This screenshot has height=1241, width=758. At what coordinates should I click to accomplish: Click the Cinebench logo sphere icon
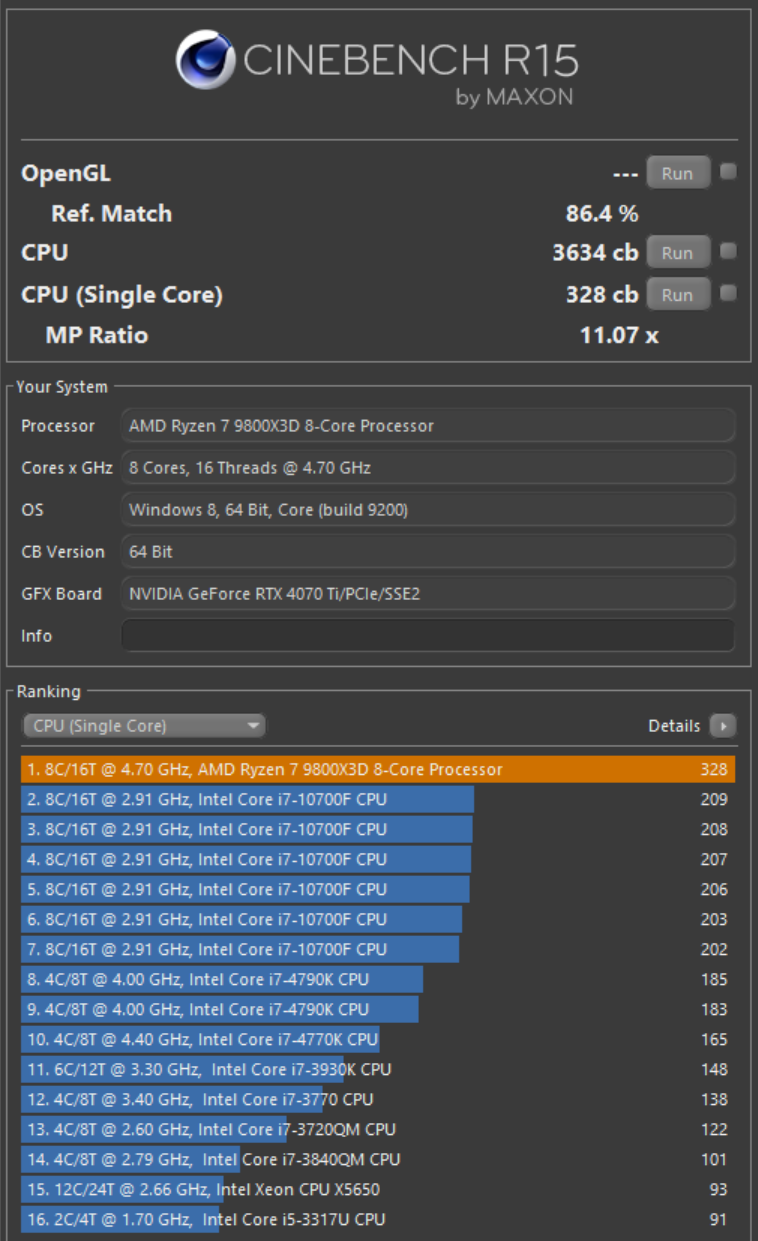tap(205, 60)
